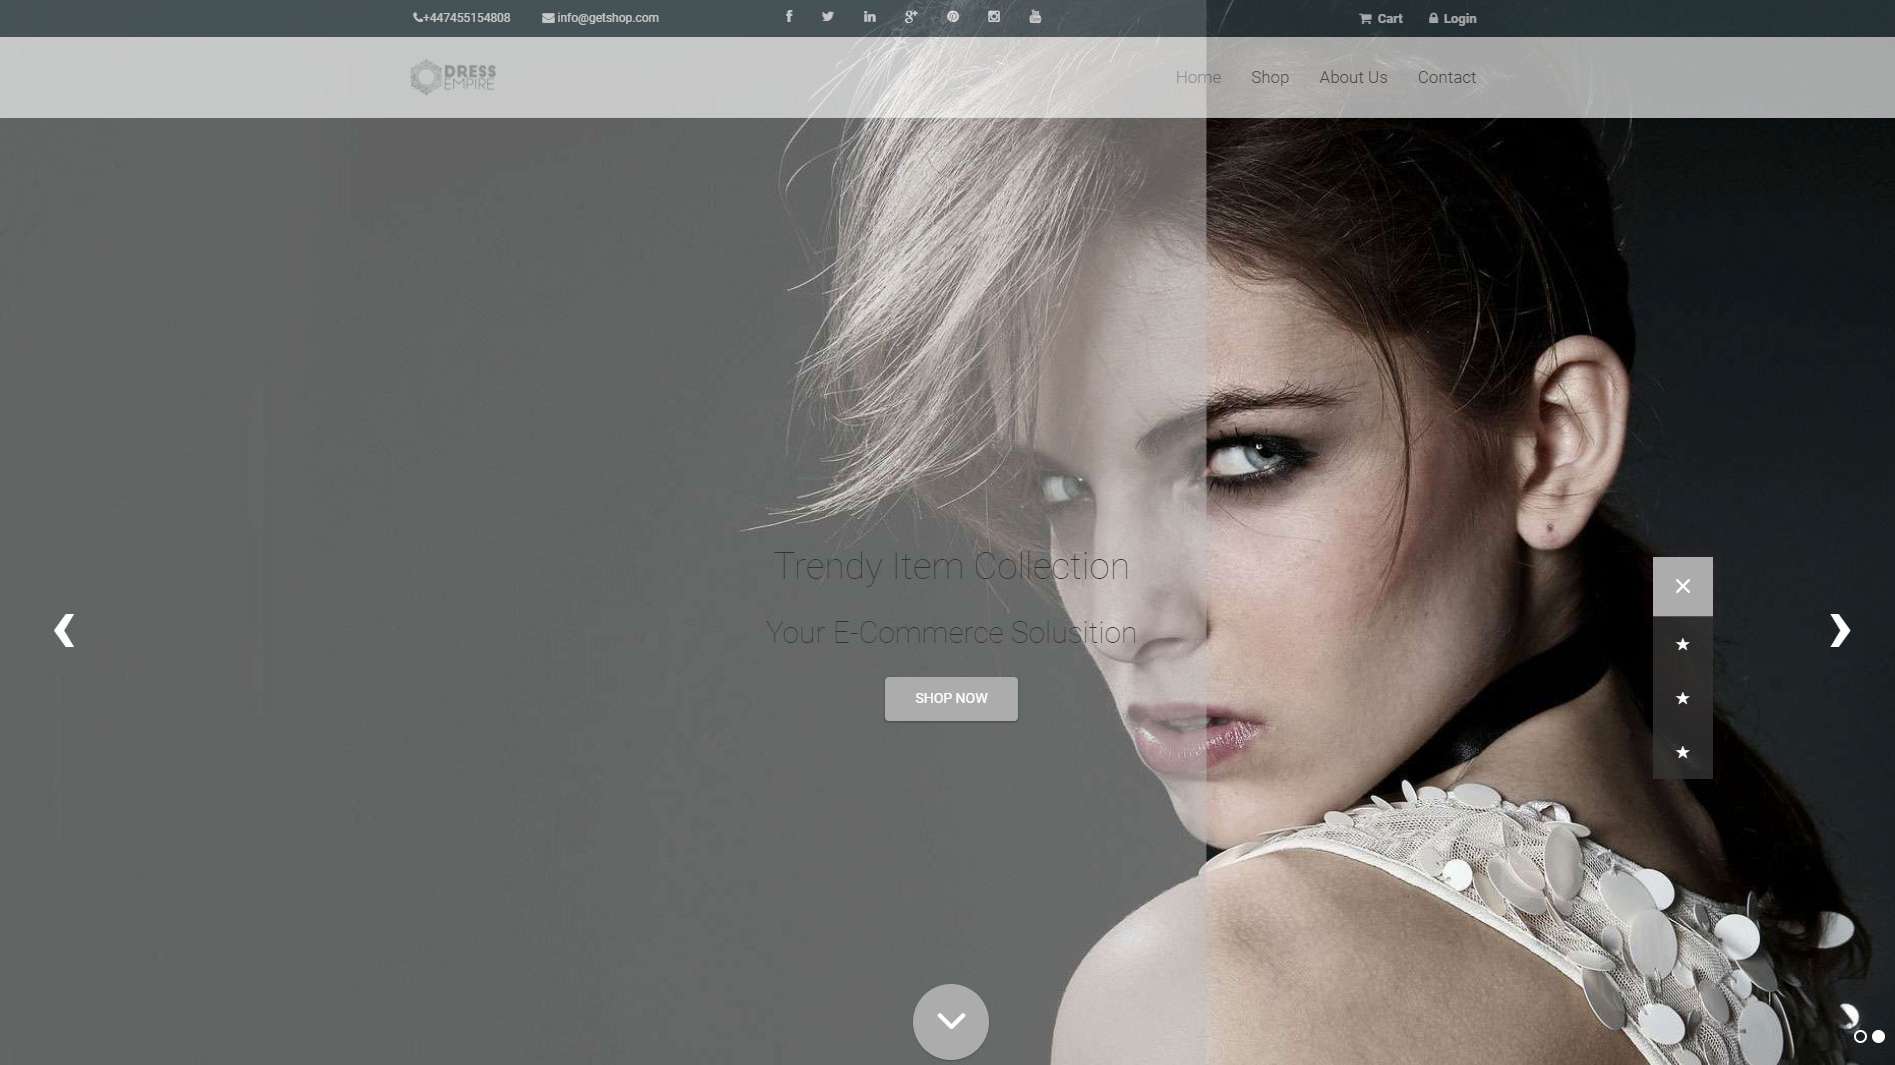The width and height of the screenshot is (1895, 1065).
Task: View the shopping Cart
Action: (x=1381, y=18)
